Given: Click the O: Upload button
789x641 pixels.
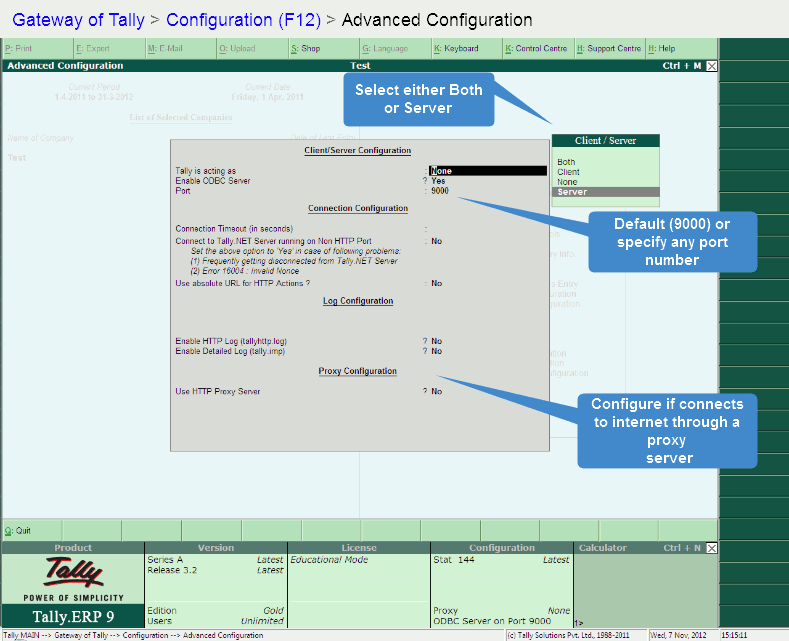Looking at the screenshot, I should (253, 48).
